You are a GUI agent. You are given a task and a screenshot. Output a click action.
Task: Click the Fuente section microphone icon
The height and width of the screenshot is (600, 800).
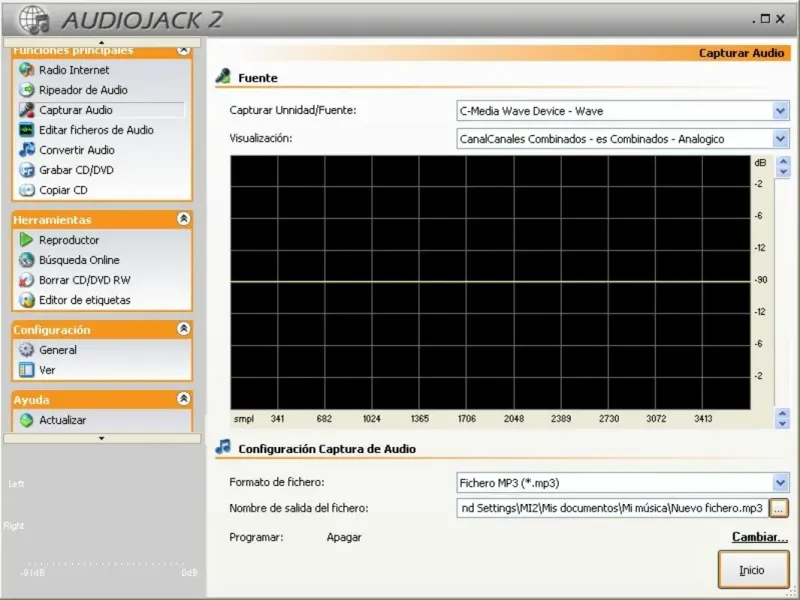point(223,77)
